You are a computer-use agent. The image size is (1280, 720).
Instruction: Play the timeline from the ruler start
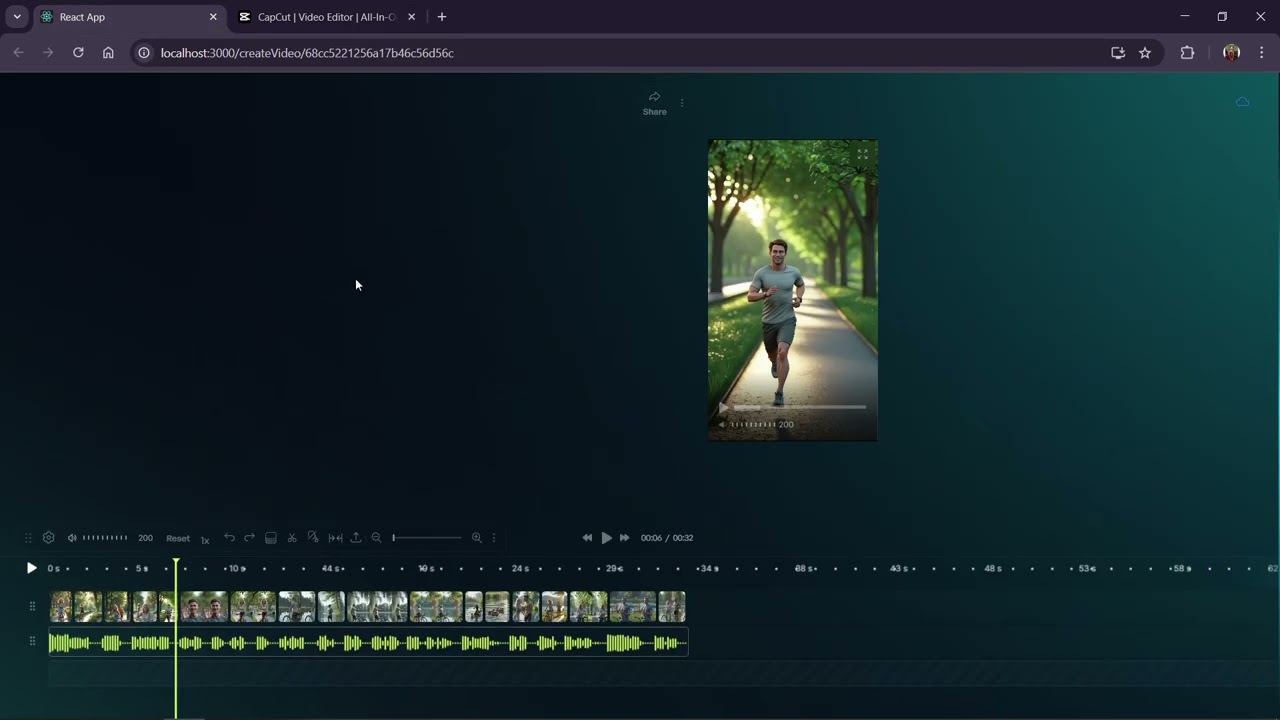[x=31, y=568]
